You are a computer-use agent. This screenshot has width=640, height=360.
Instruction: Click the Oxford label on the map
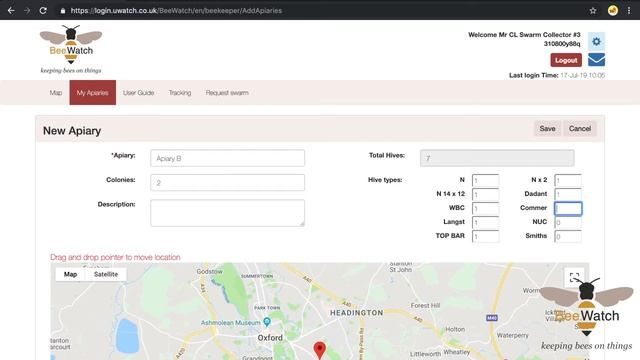click(270, 338)
